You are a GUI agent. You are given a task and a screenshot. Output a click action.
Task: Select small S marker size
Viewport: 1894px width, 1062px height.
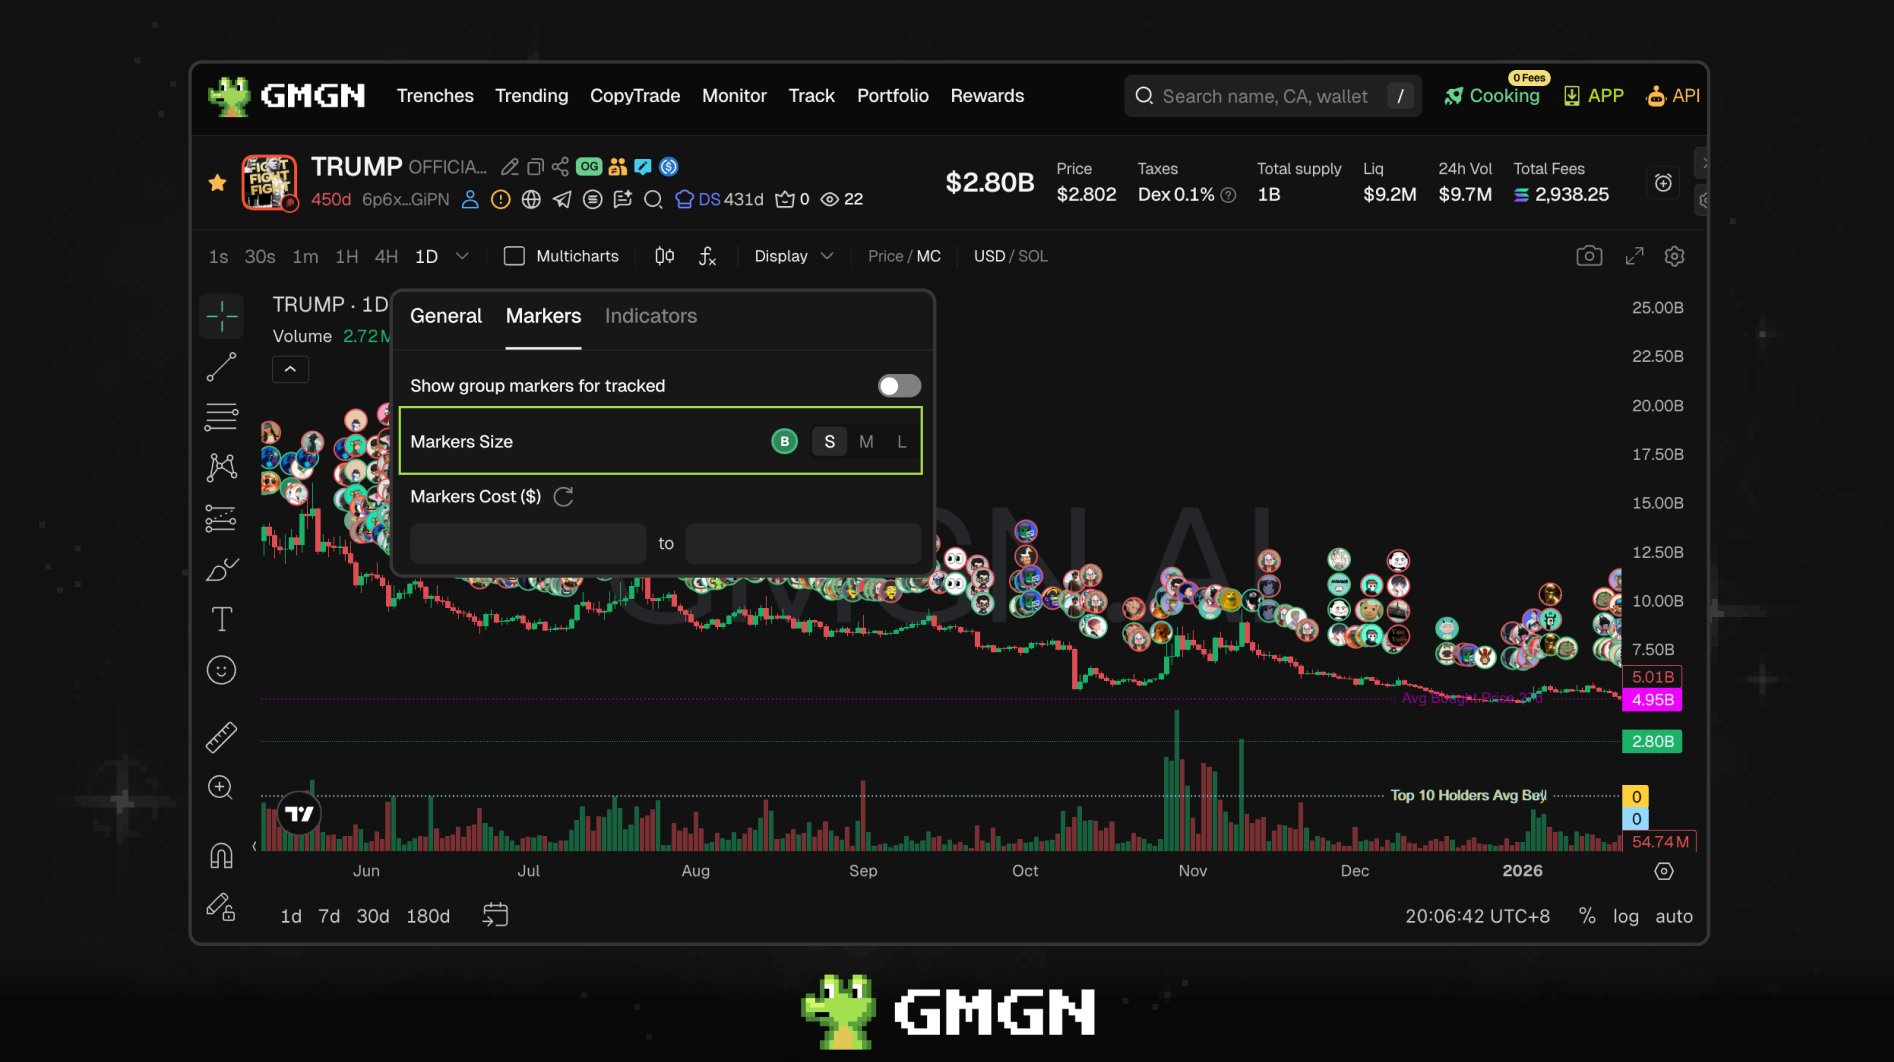[x=829, y=441]
